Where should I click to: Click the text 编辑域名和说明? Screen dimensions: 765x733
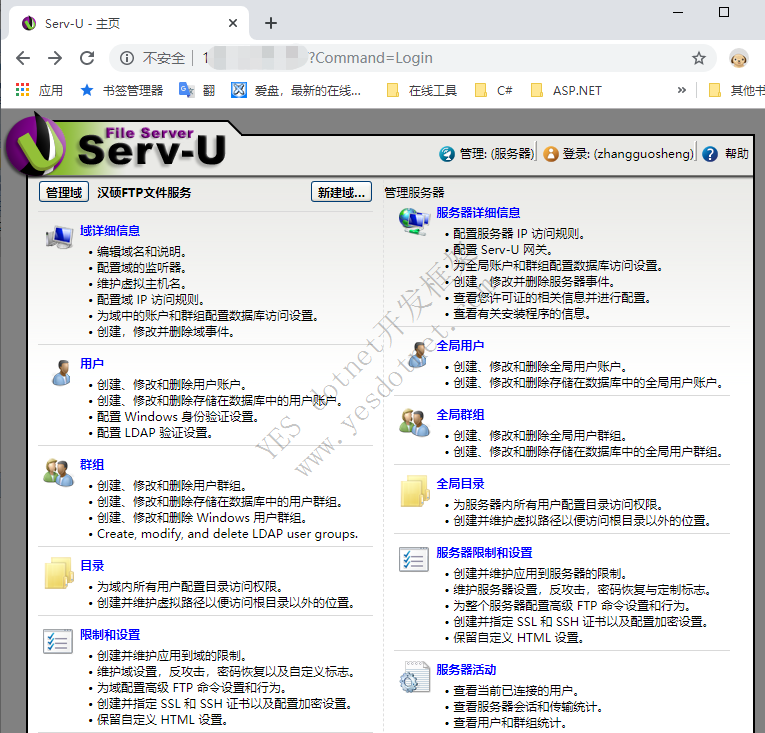141,251
